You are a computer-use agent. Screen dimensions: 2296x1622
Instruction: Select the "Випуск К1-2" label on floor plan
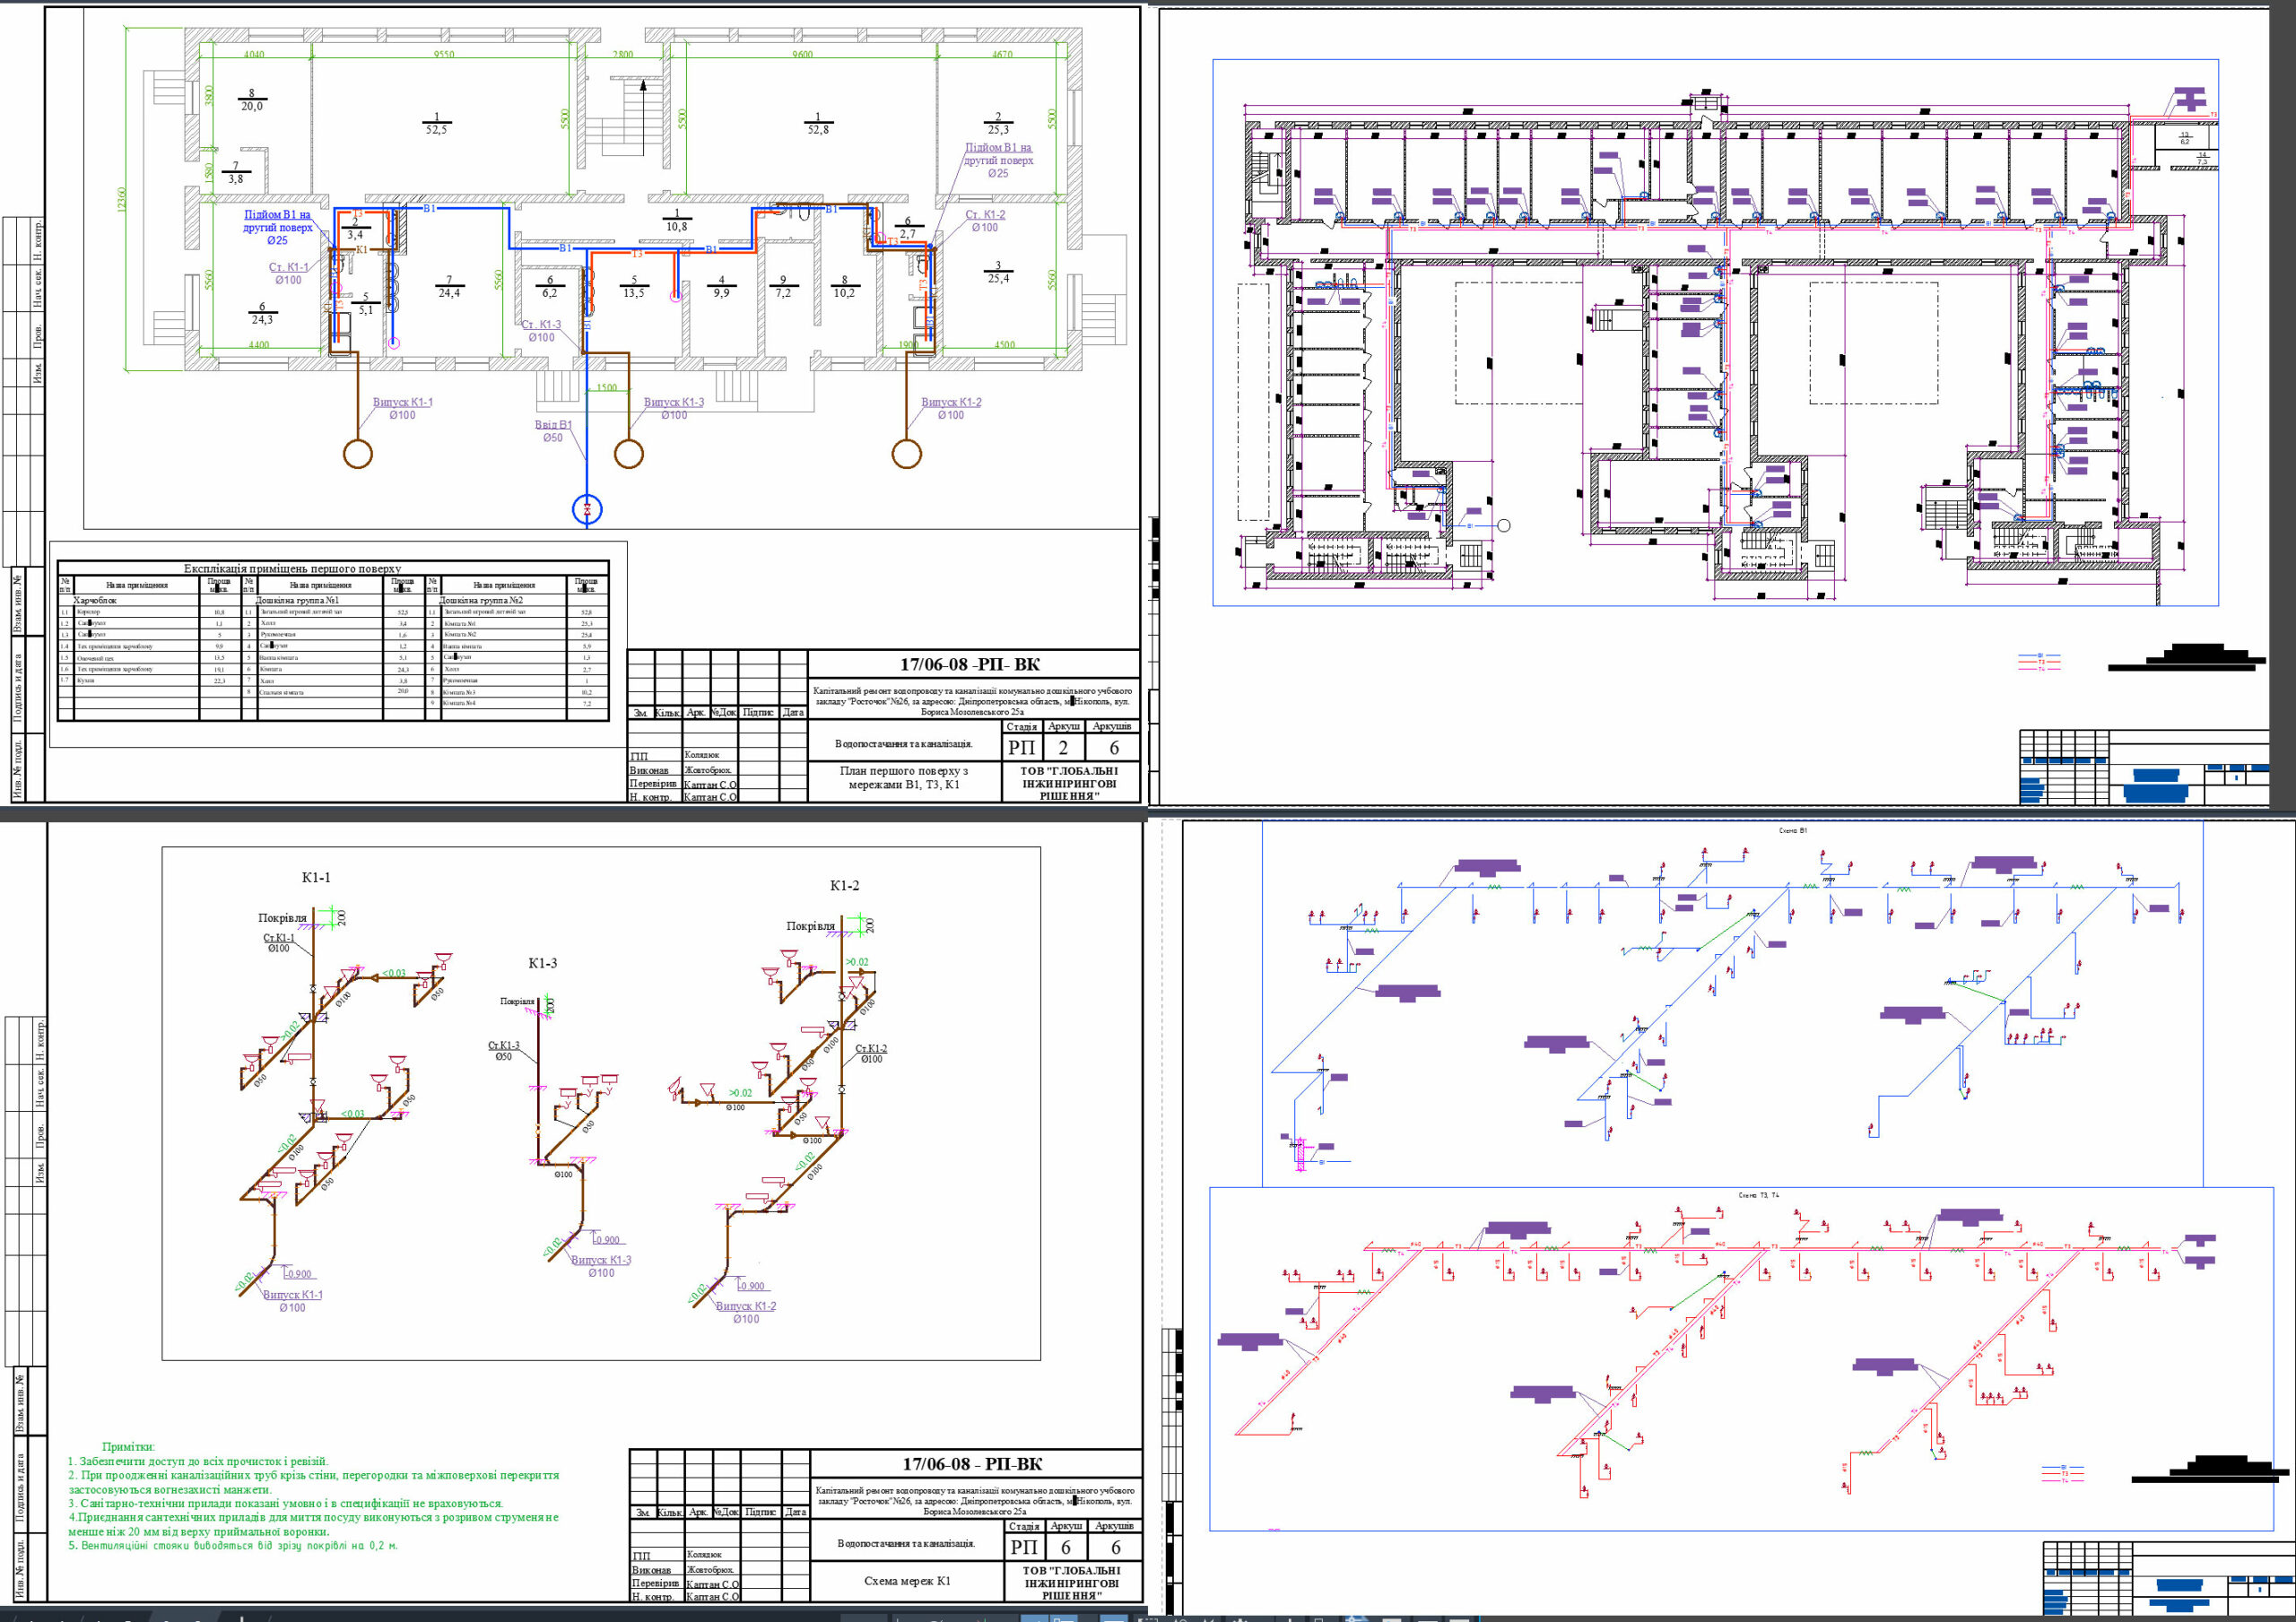(x=951, y=402)
